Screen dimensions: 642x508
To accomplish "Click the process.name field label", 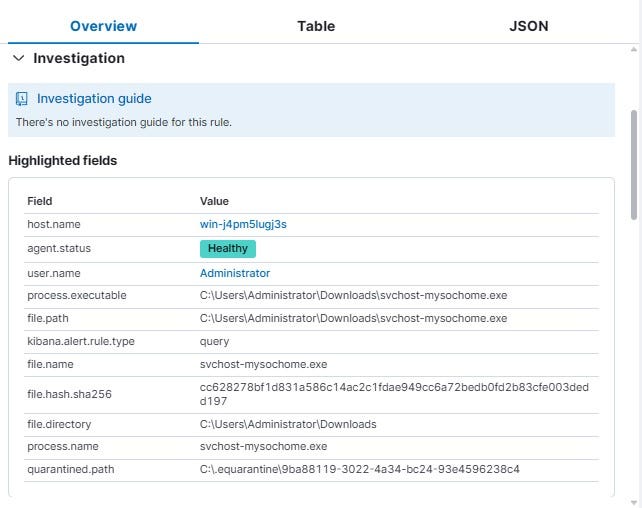I will click(63, 446).
